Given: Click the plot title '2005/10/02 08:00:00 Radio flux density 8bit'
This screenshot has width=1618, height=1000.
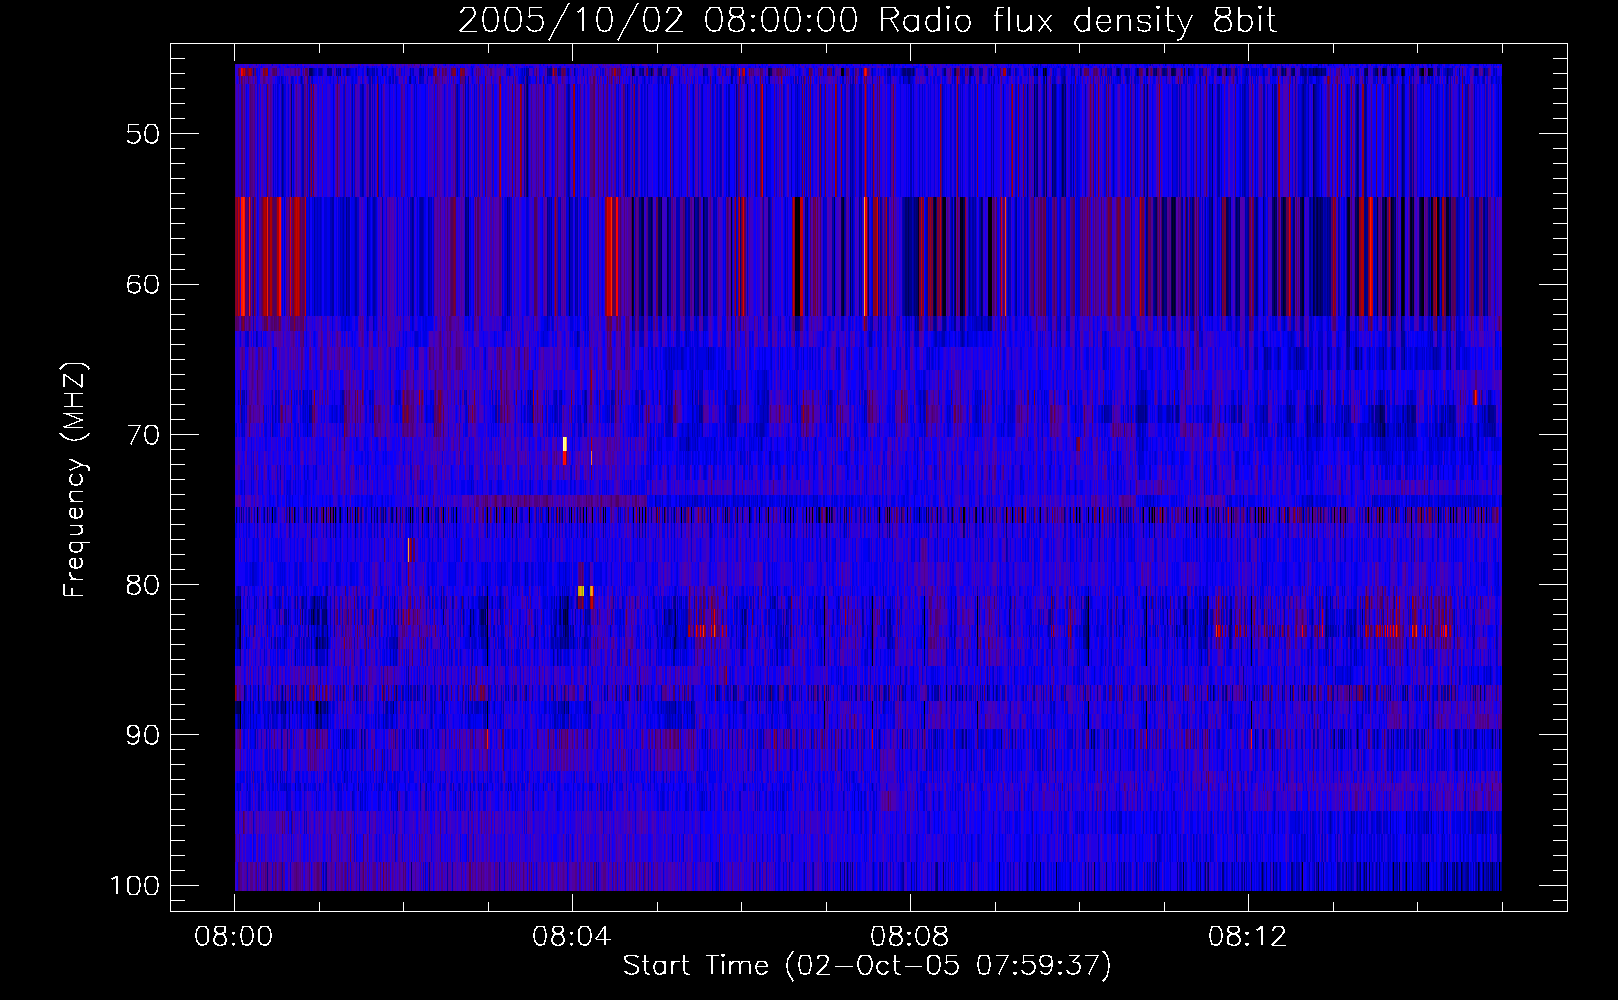Looking at the screenshot, I should coord(867,21).
